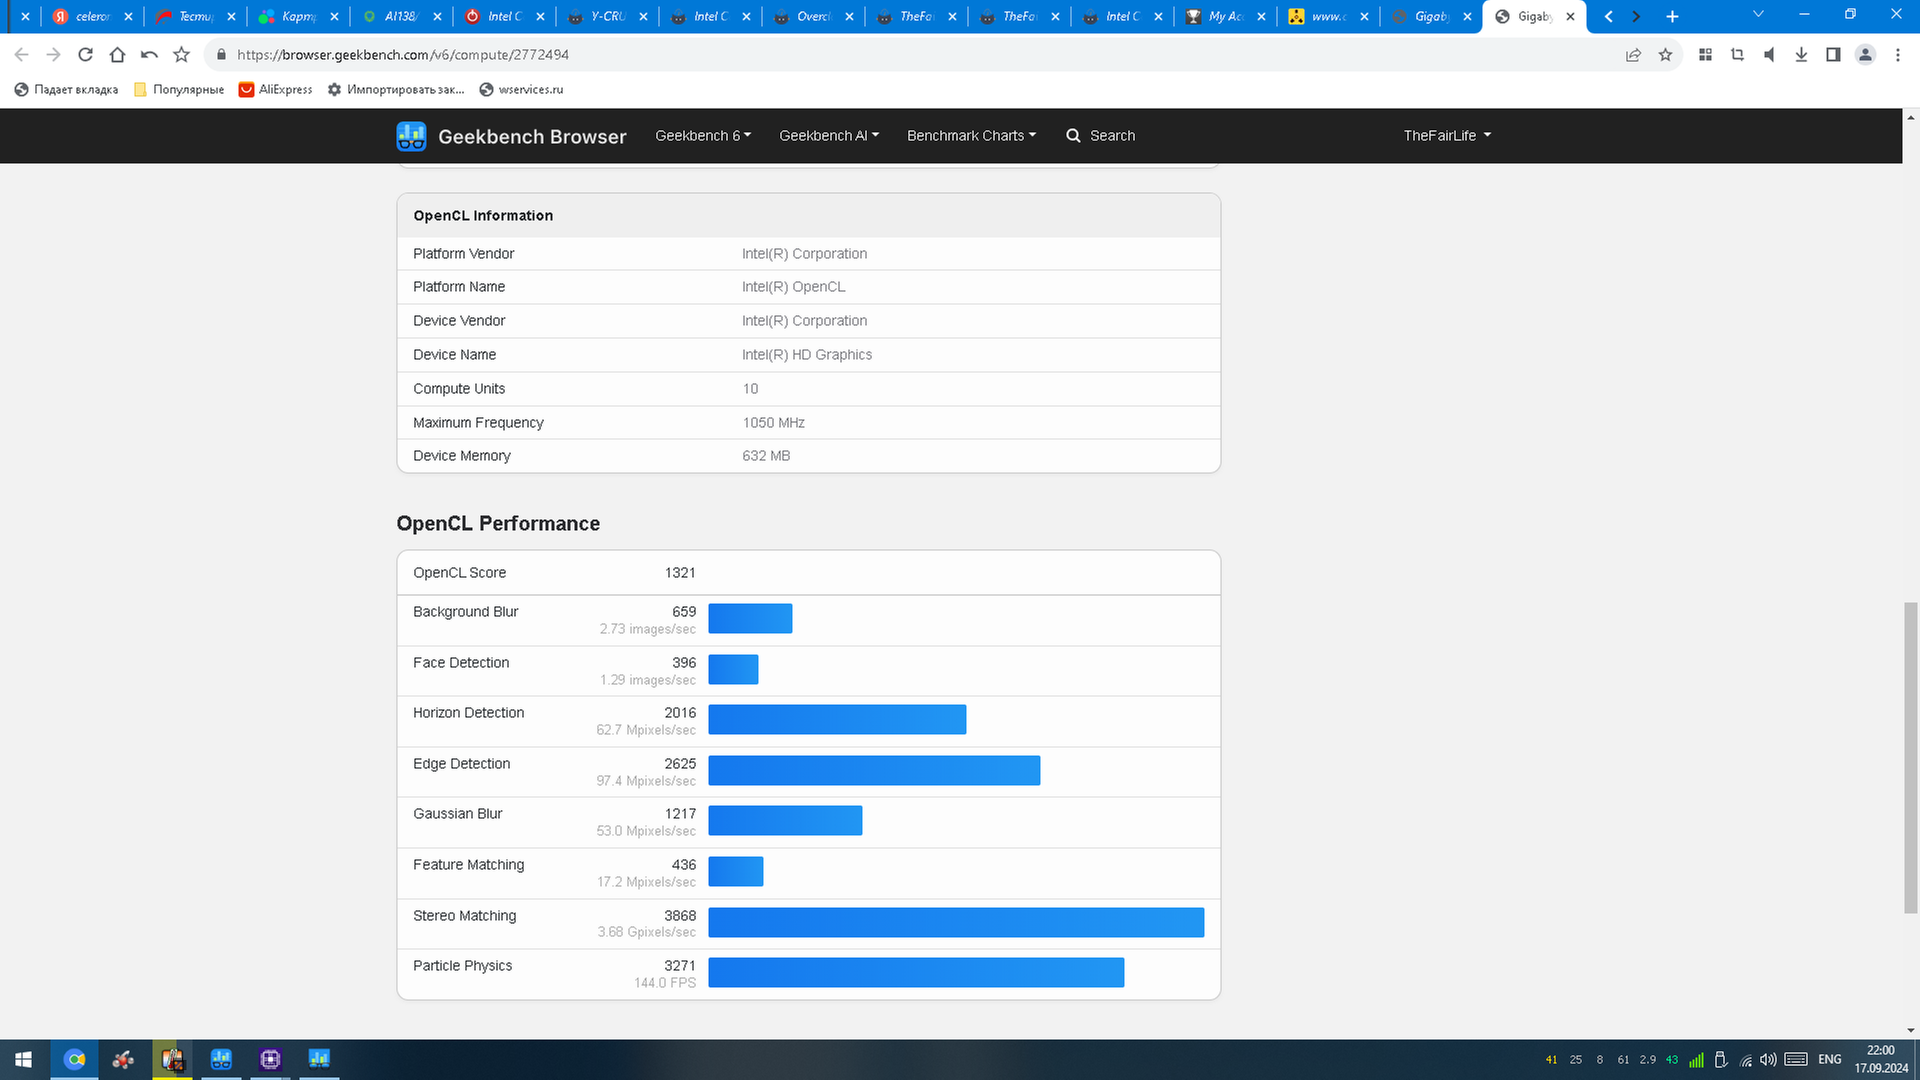Open the purple CPU app taskbar icon
The width and height of the screenshot is (1920, 1080).
(x=270, y=1059)
